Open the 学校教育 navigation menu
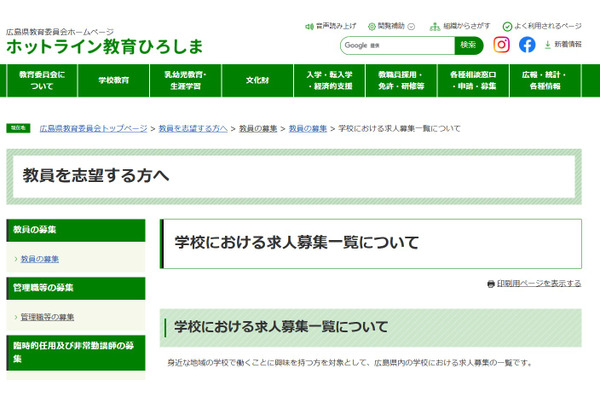The image size is (600, 400). point(114,80)
